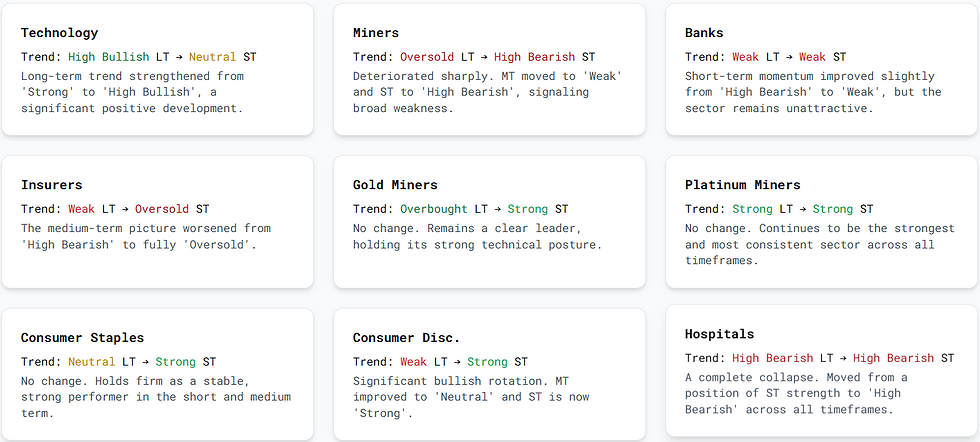Viewport: 980px width, 442px height.
Task: Click the Consumer Staples card heading
Action: coord(82,338)
